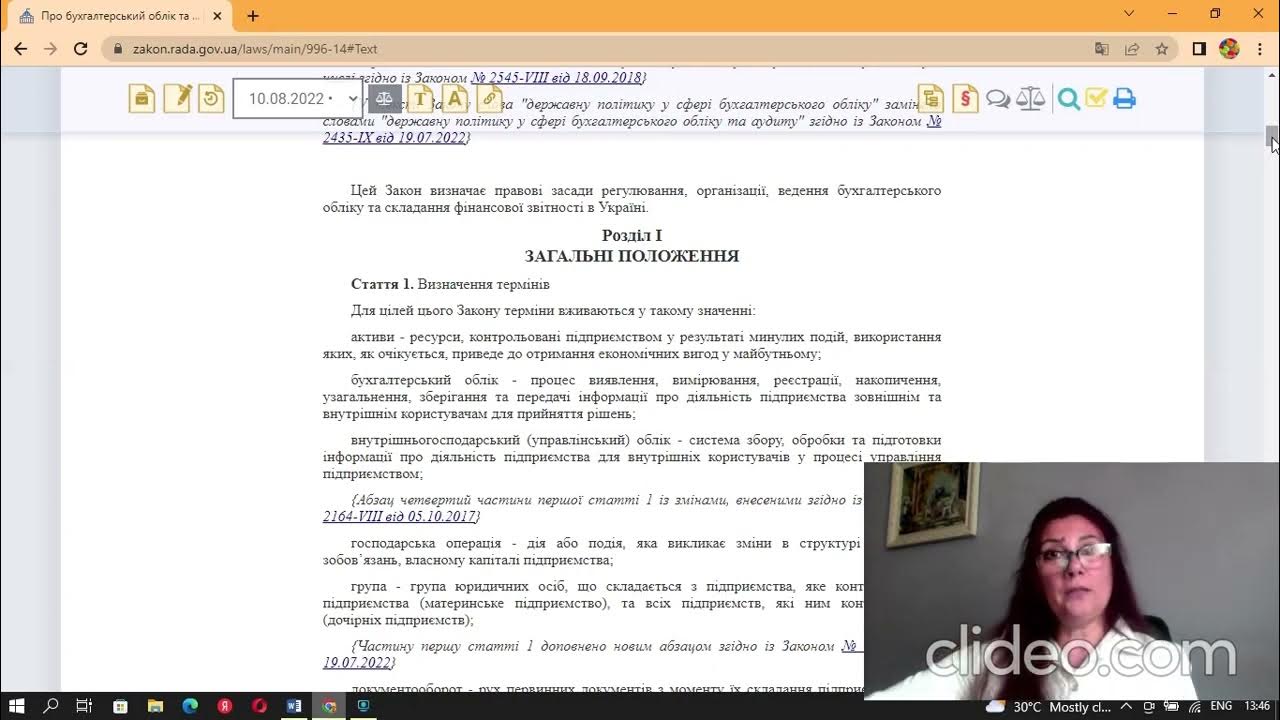Open the screen recorder app on taskbar
The width and height of the screenshot is (1280, 720).
(x=364, y=706)
